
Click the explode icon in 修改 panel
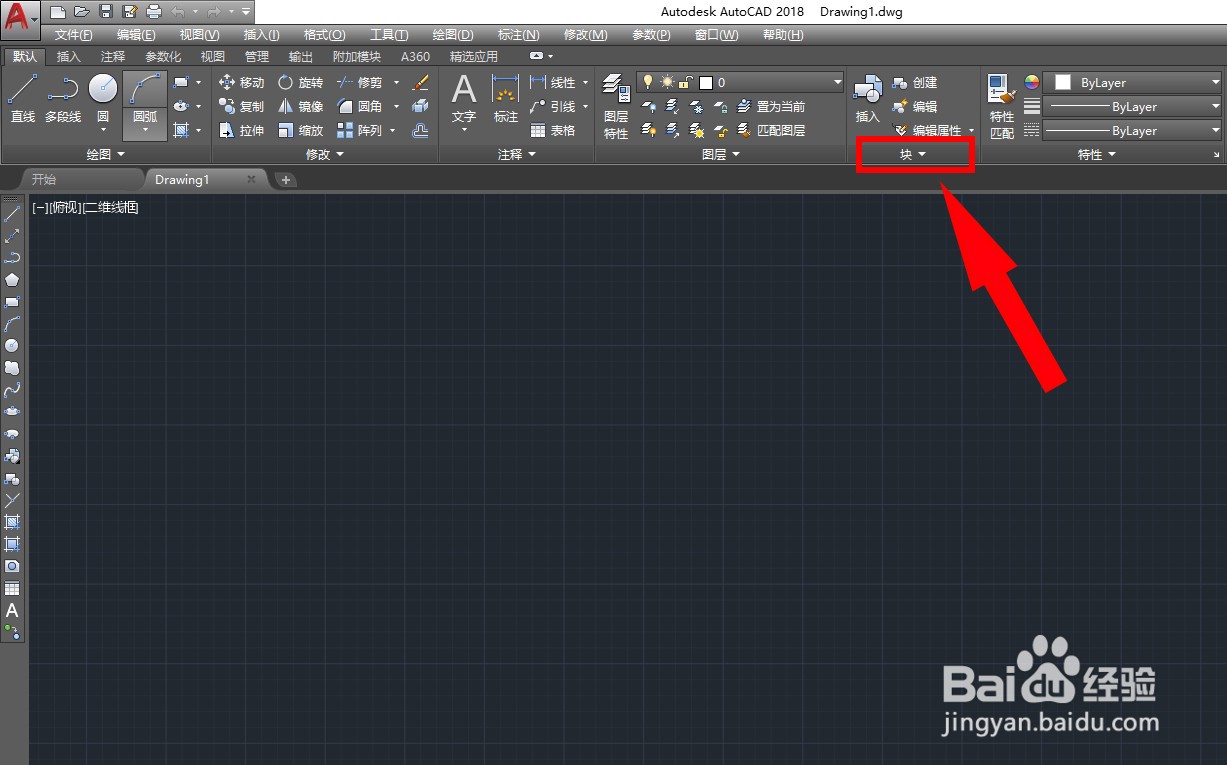coord(420,107)
